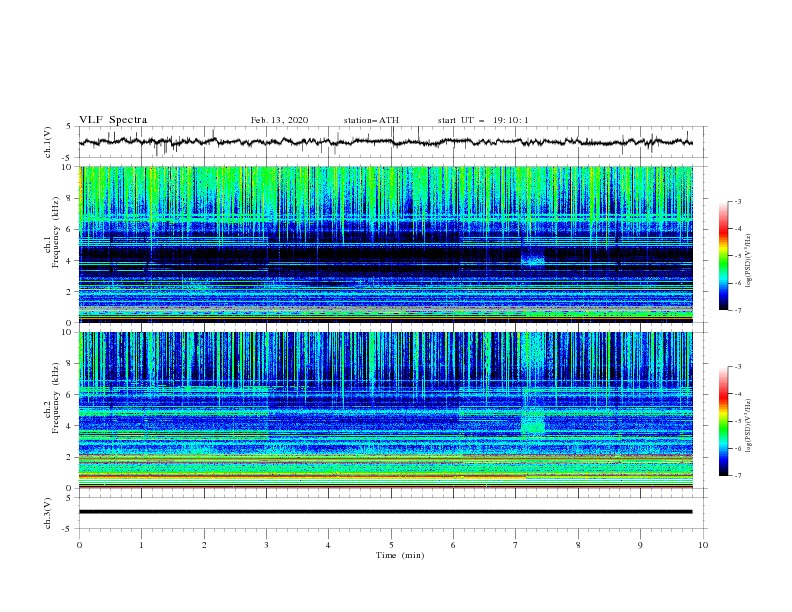792x612 pixels.
Task: Click time axis tick label '3'
Action: click(266, 545)
